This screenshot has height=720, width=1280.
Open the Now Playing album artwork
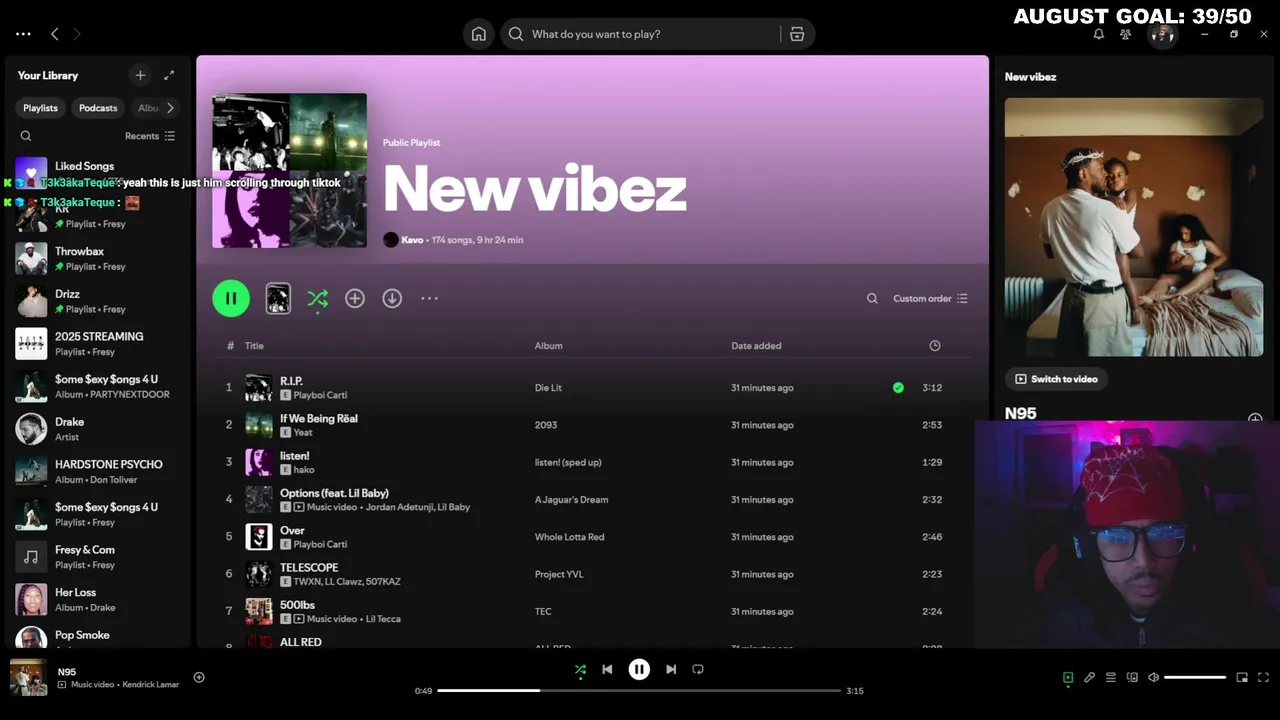tap(1134, 227)
